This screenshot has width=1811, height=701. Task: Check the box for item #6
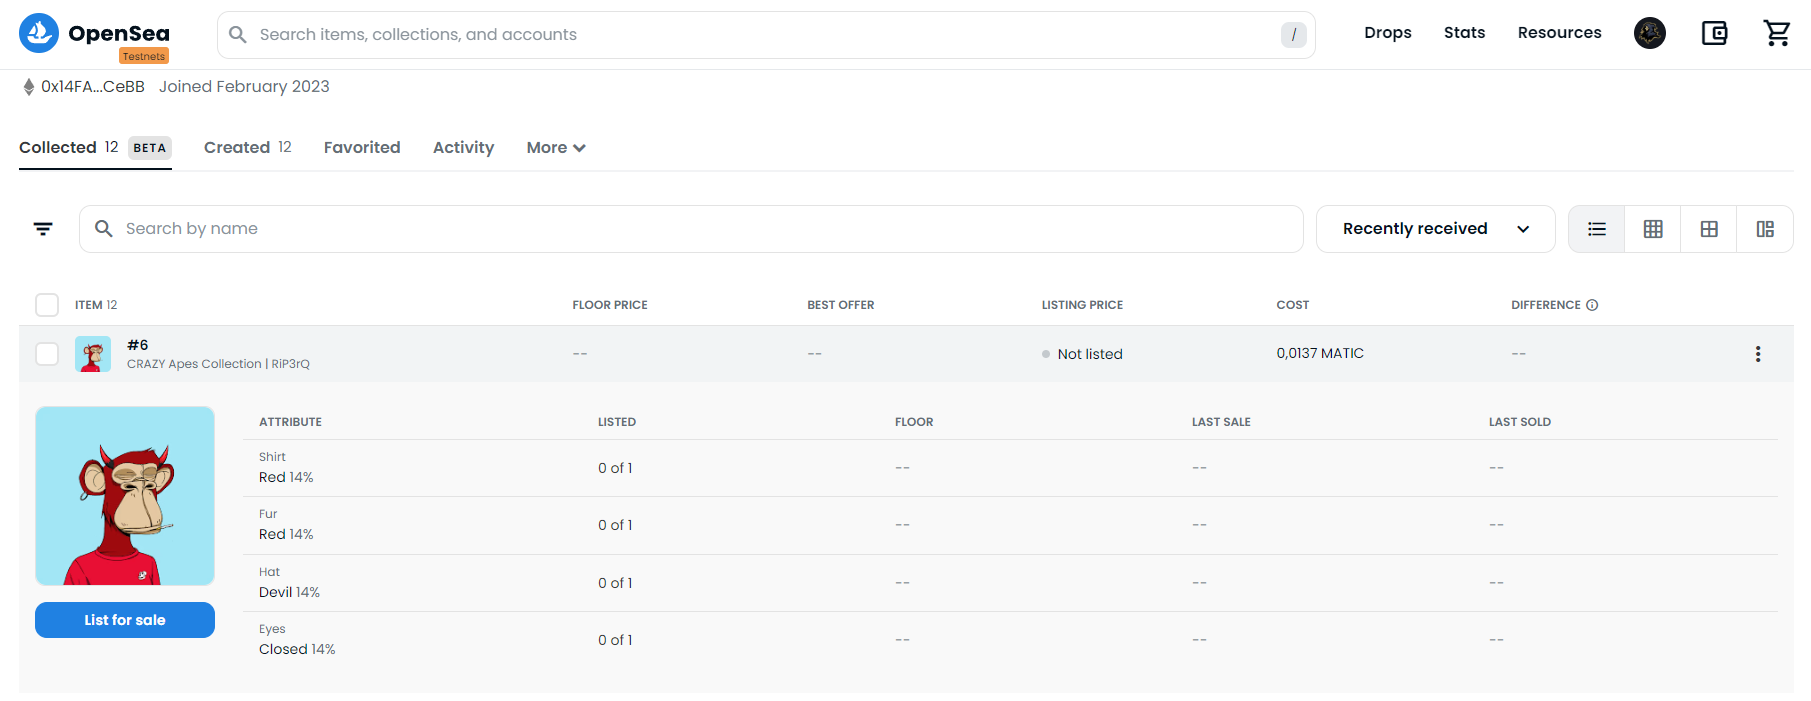pos(47,354)
